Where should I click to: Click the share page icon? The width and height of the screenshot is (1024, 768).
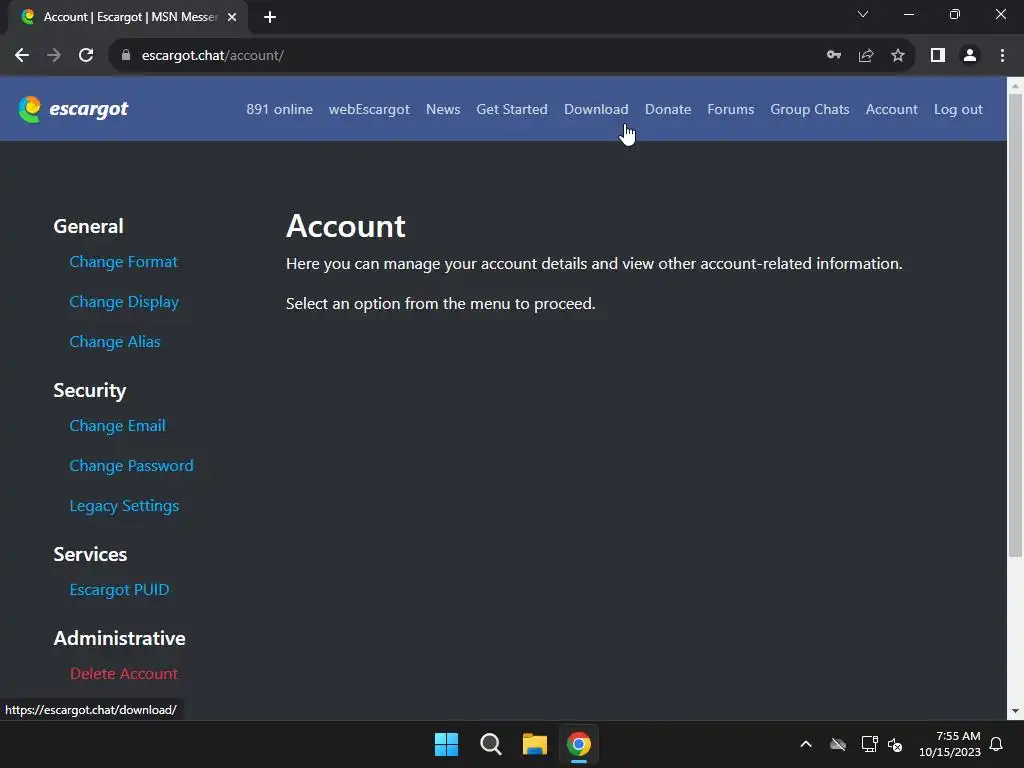pos(866,56)
